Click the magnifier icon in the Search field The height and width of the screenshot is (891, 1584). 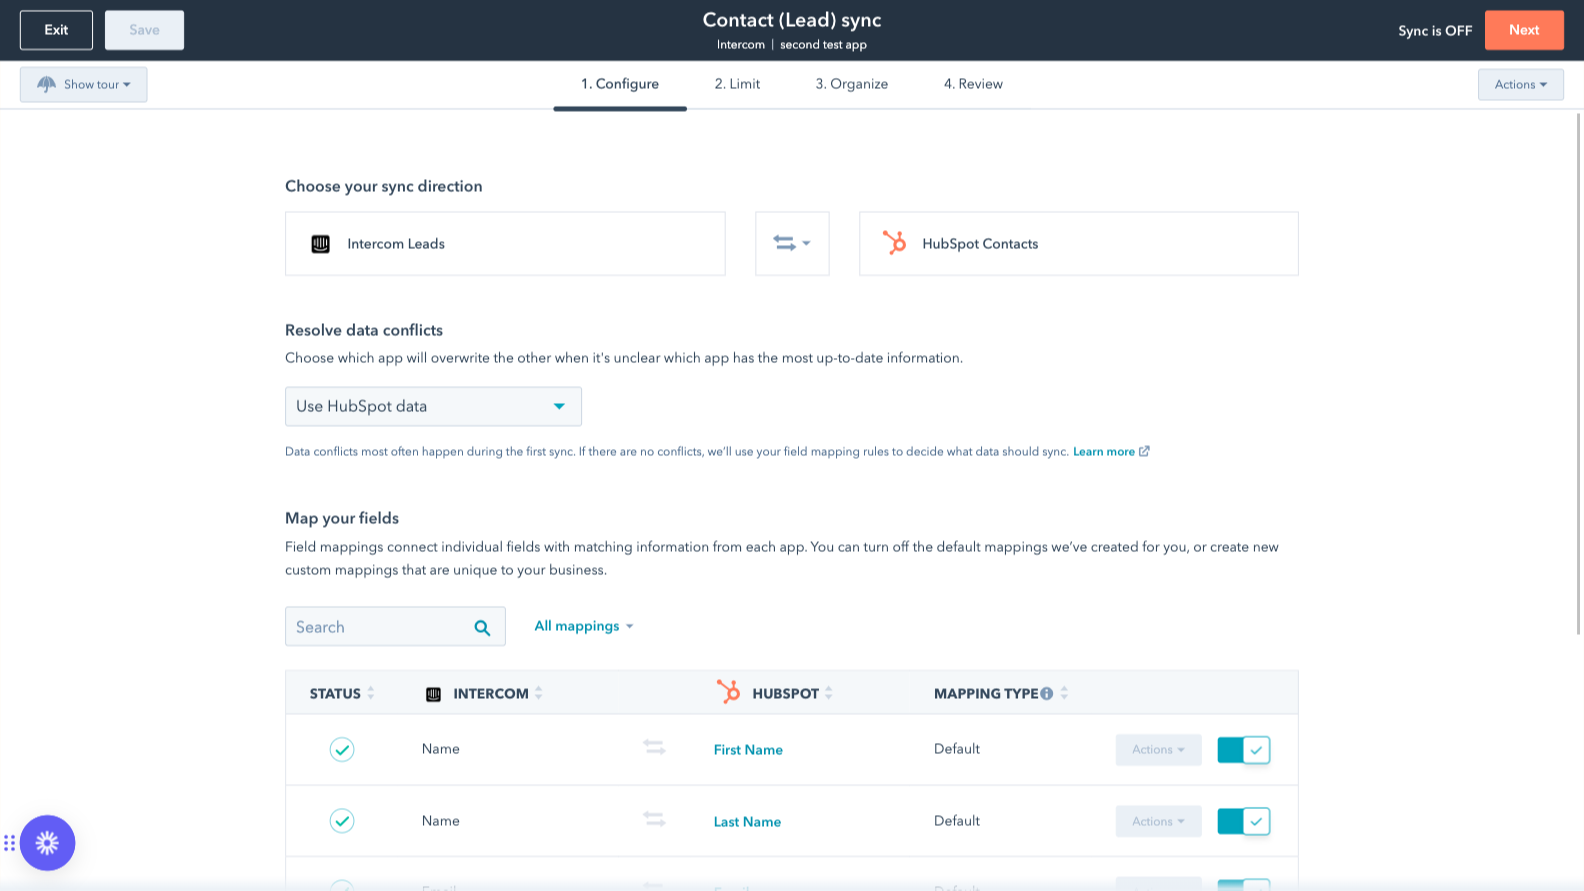pos(482,628)
